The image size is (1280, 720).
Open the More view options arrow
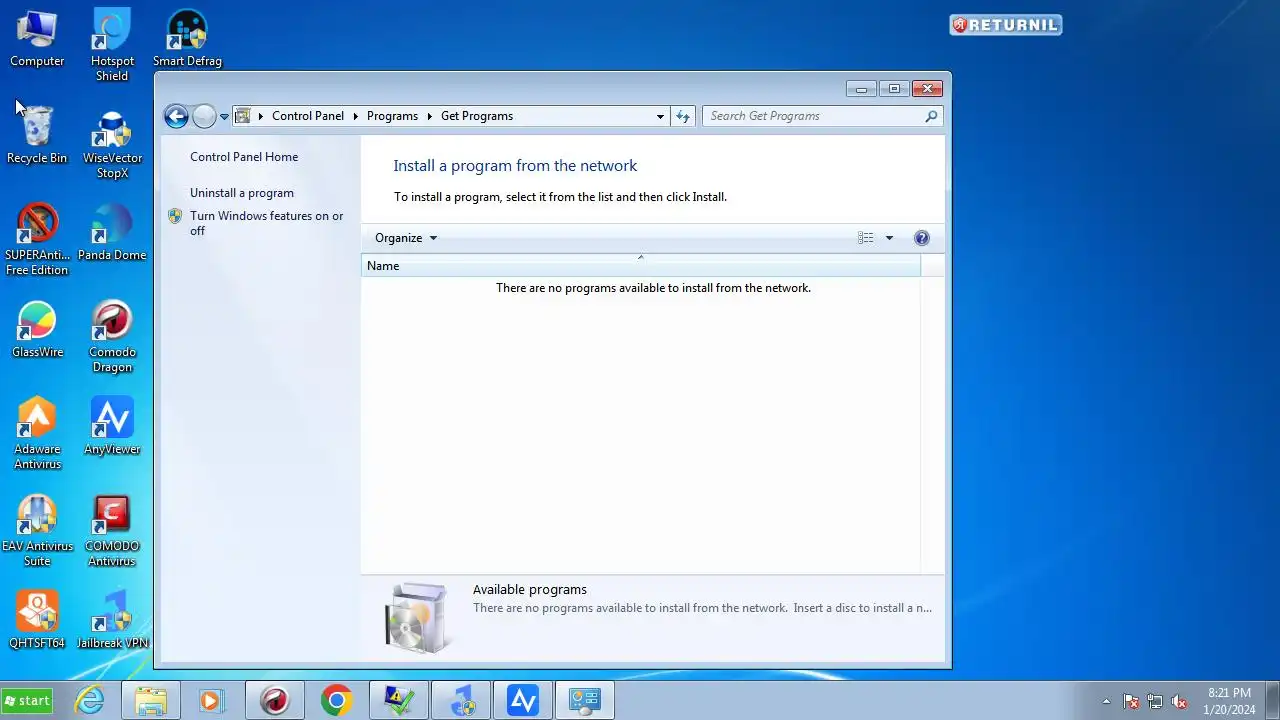click(x=889, y=238)
